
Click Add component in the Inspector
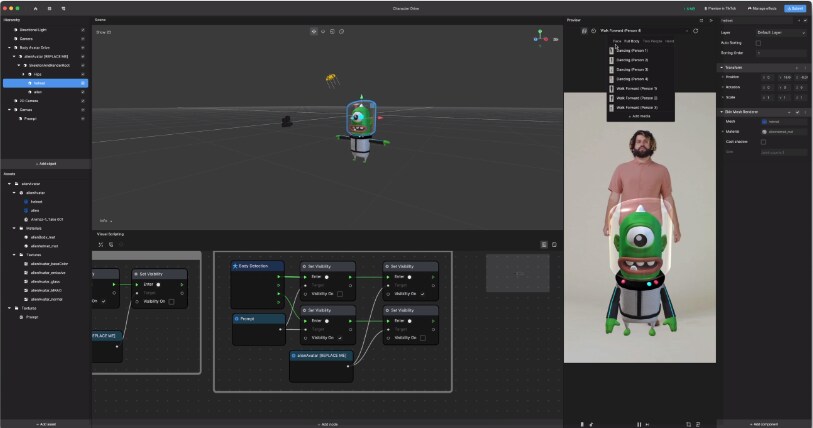click(764, 424)
